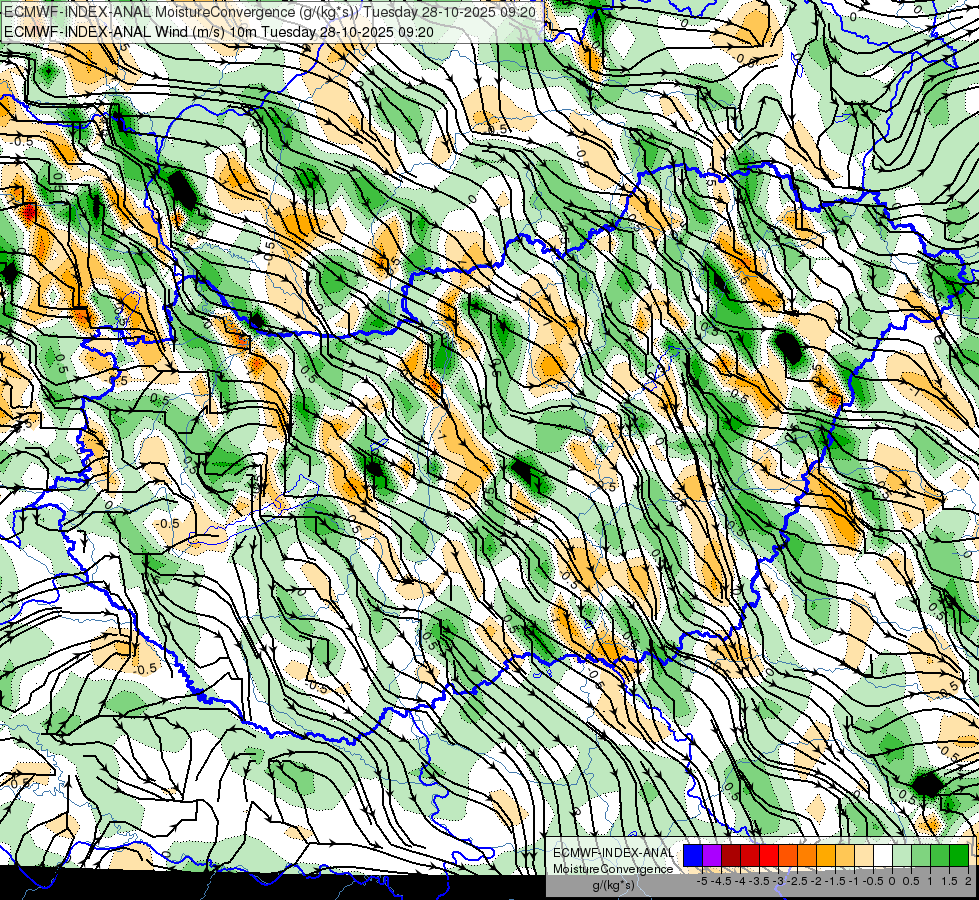Click the '-2.5' legend tick label
The height and width of the screenshot is (900, 979).
click(x=795, y=881)
